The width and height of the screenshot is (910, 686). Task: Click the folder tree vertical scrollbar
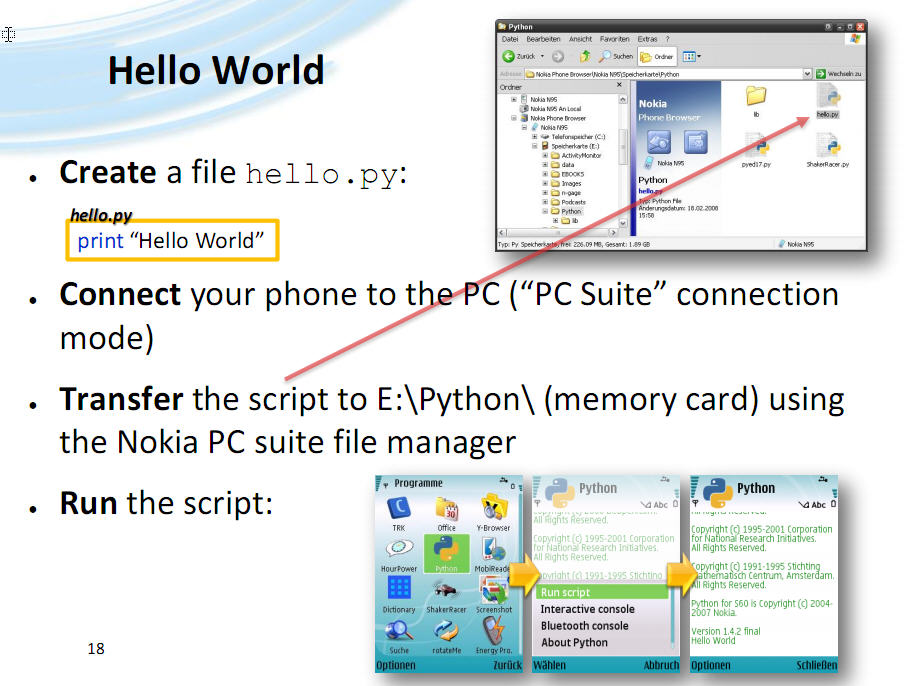623,161
